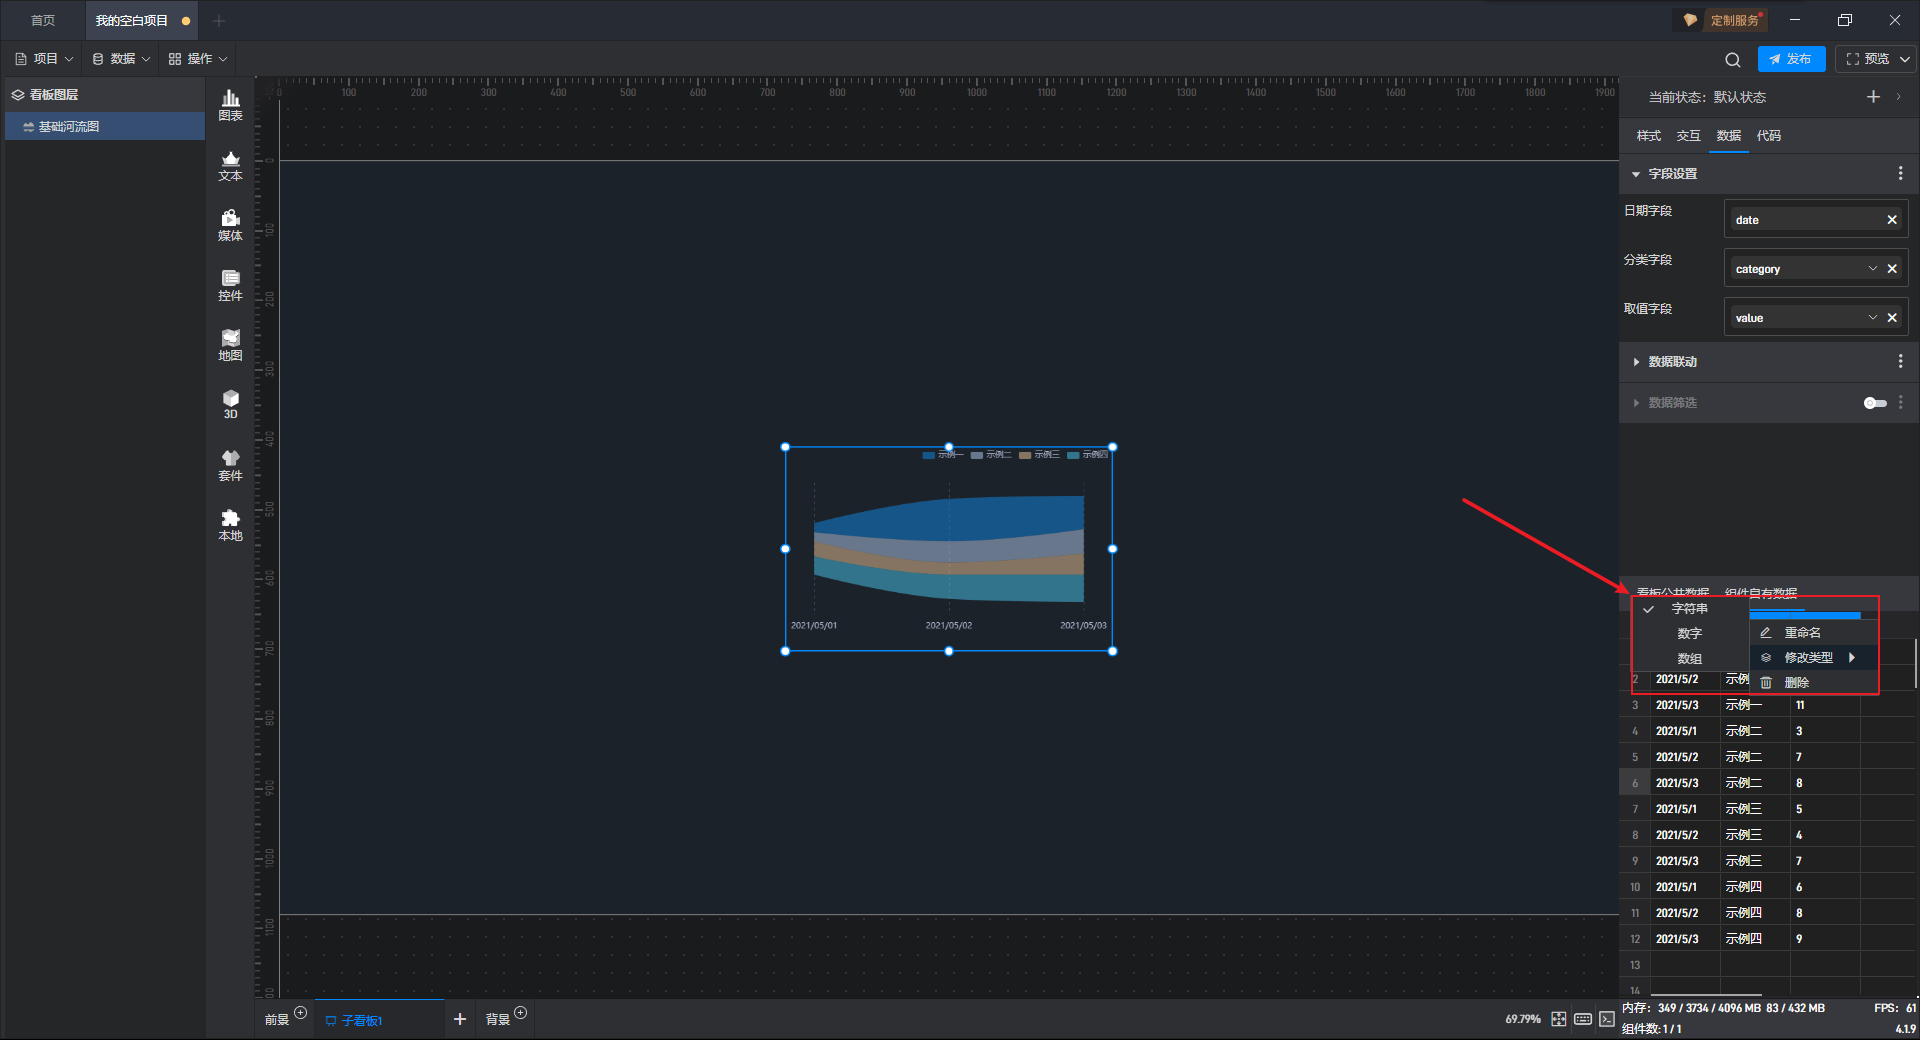Select 删除 delete in context menu

1813,683
